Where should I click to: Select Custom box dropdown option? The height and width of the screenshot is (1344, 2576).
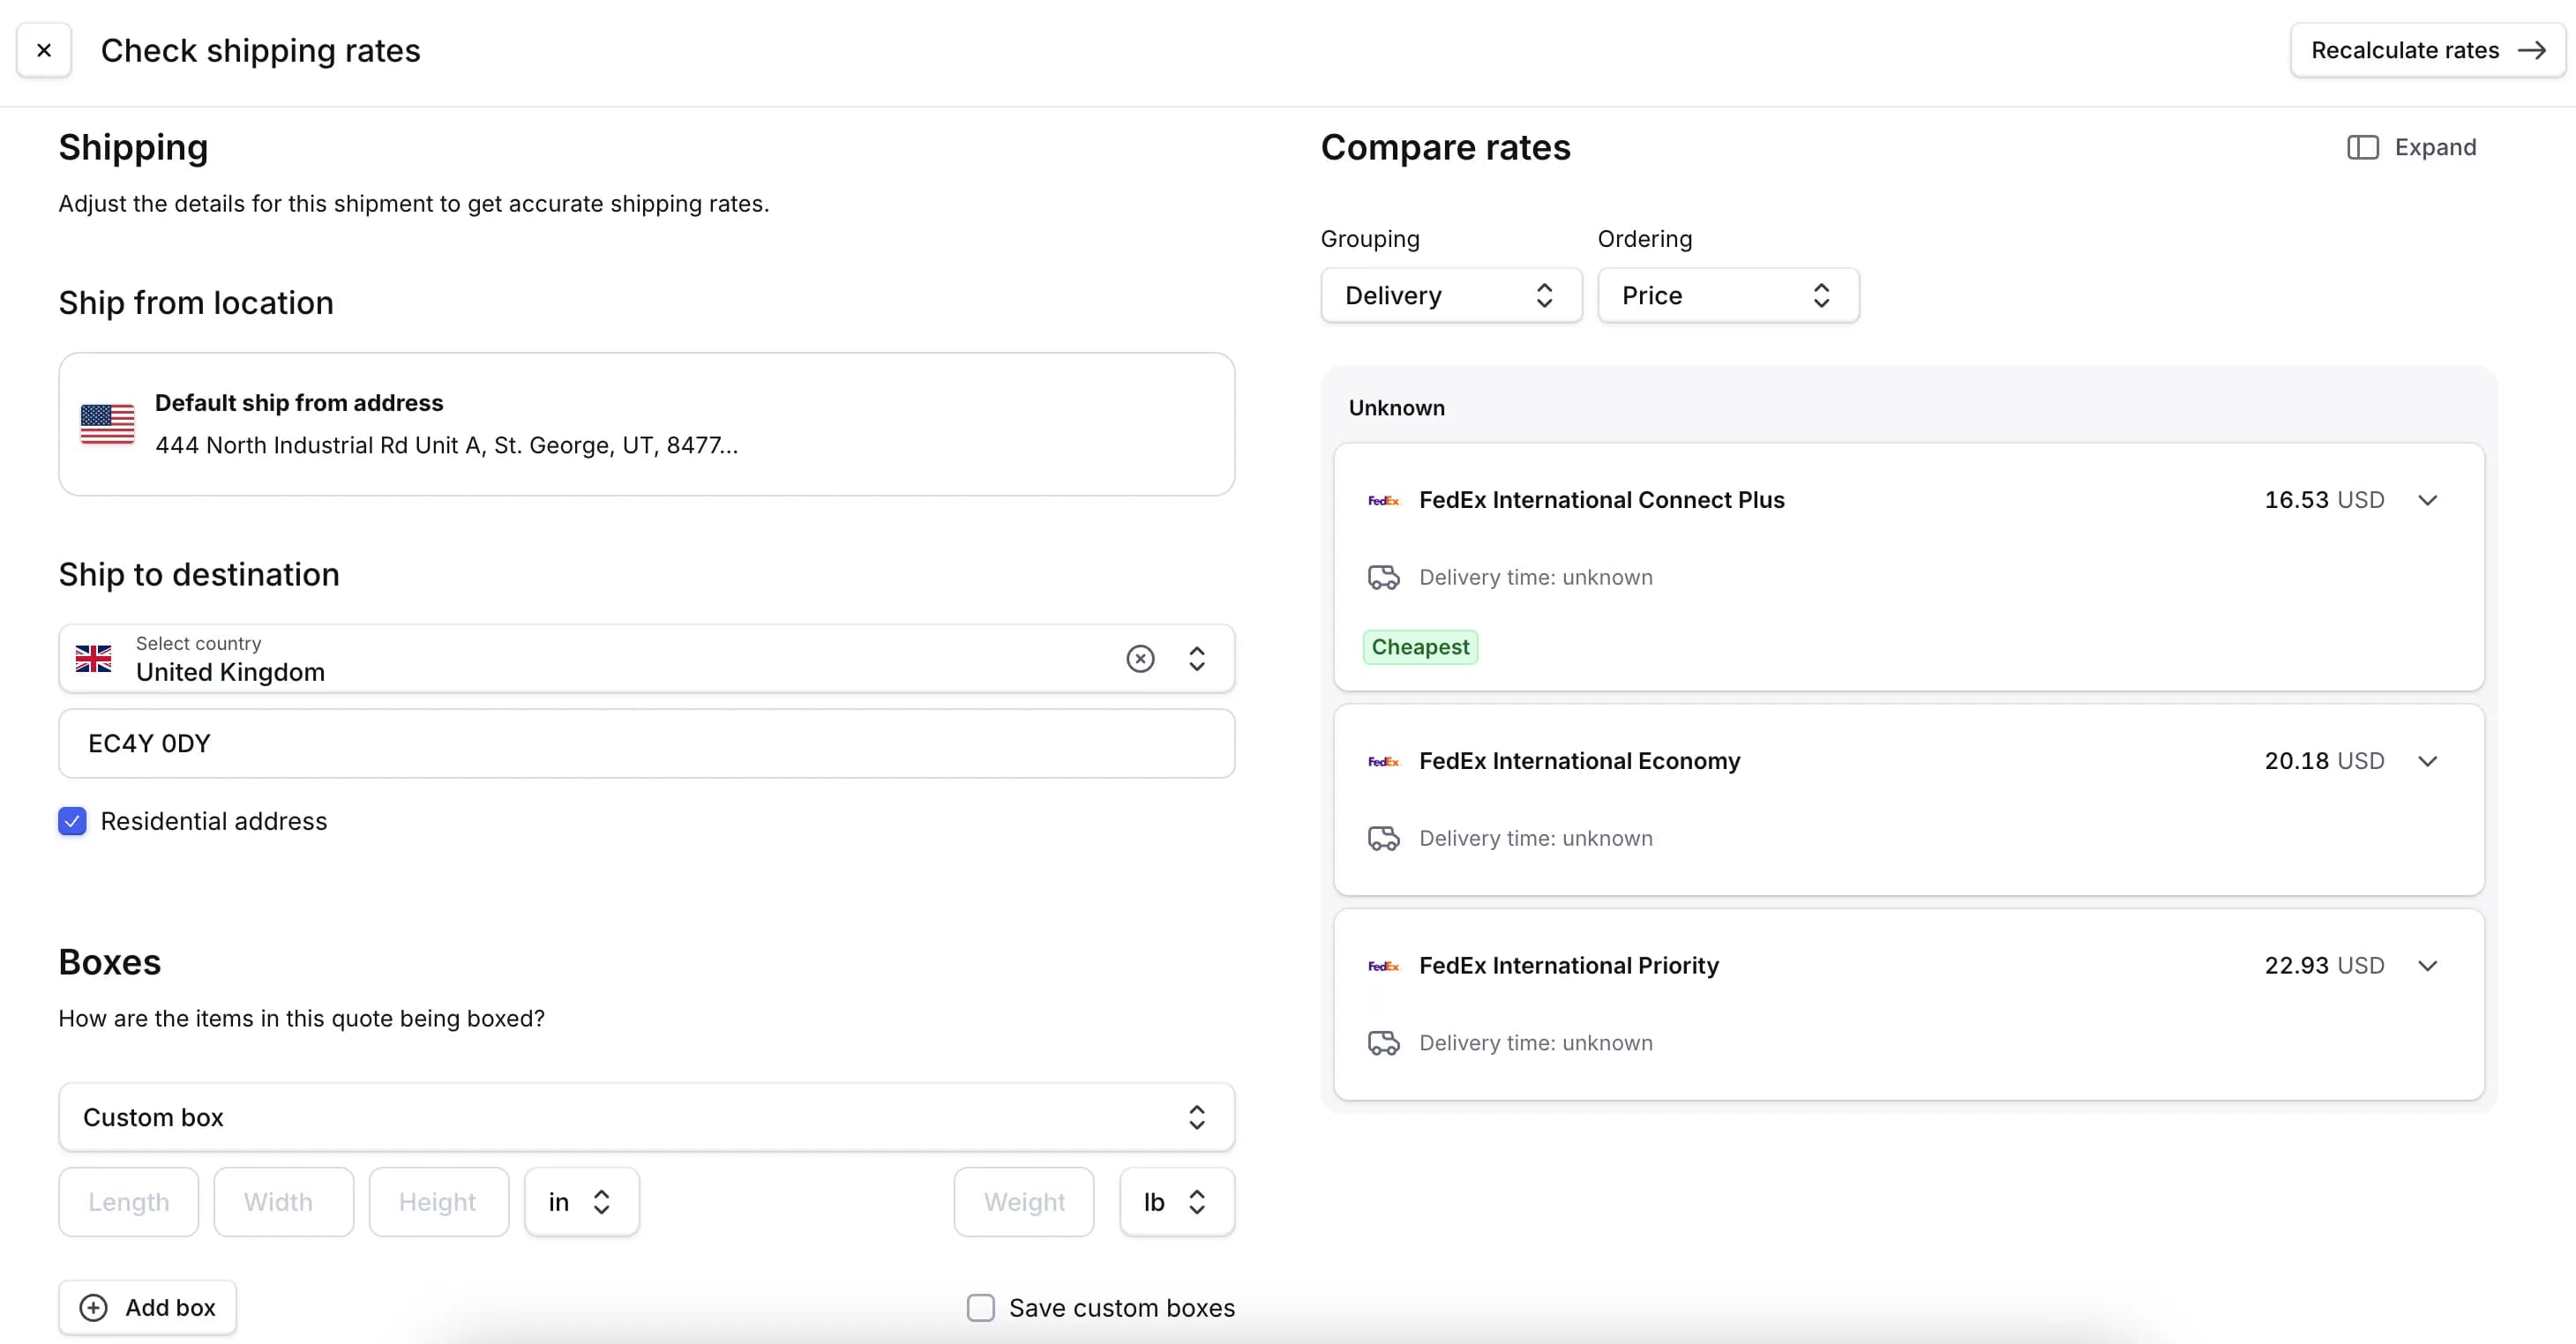[x=646, y=1117]
